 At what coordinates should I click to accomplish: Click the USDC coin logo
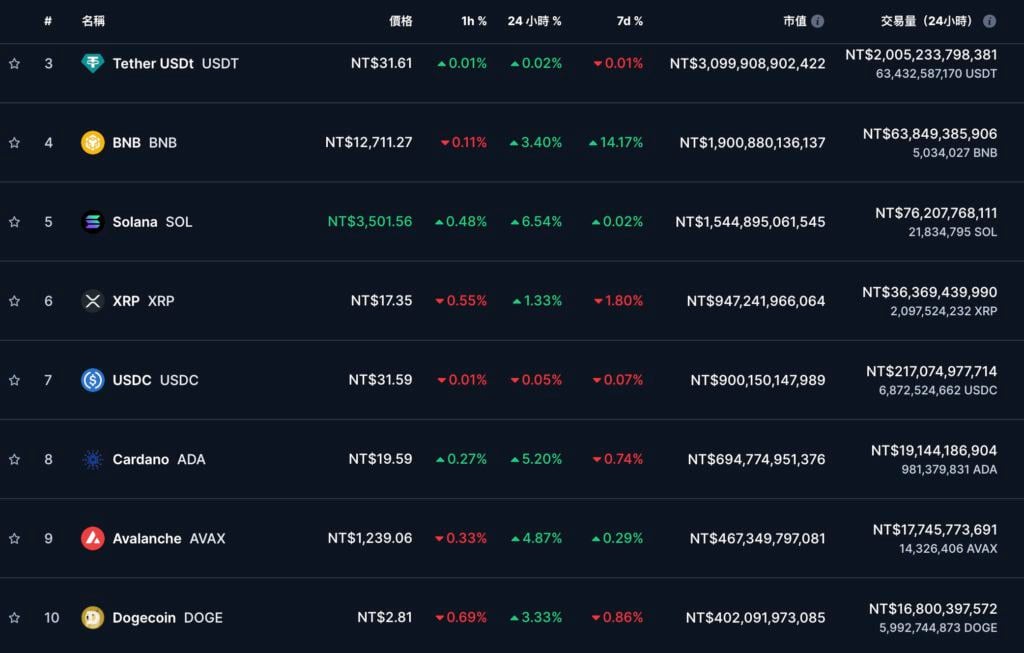[x=92, y=380]
